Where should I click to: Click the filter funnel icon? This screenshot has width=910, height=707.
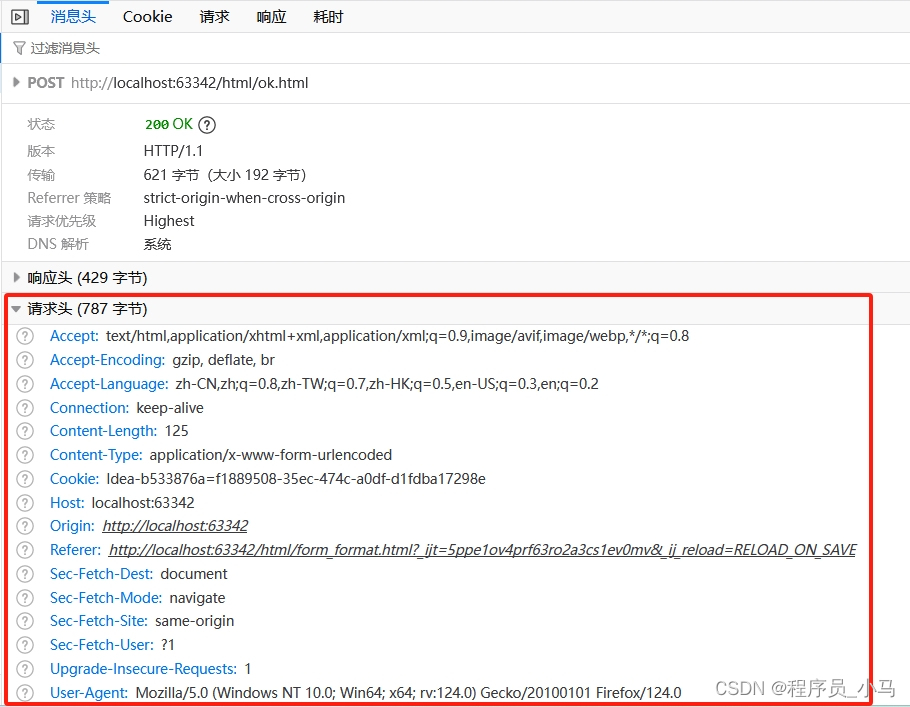coord(19,48)
